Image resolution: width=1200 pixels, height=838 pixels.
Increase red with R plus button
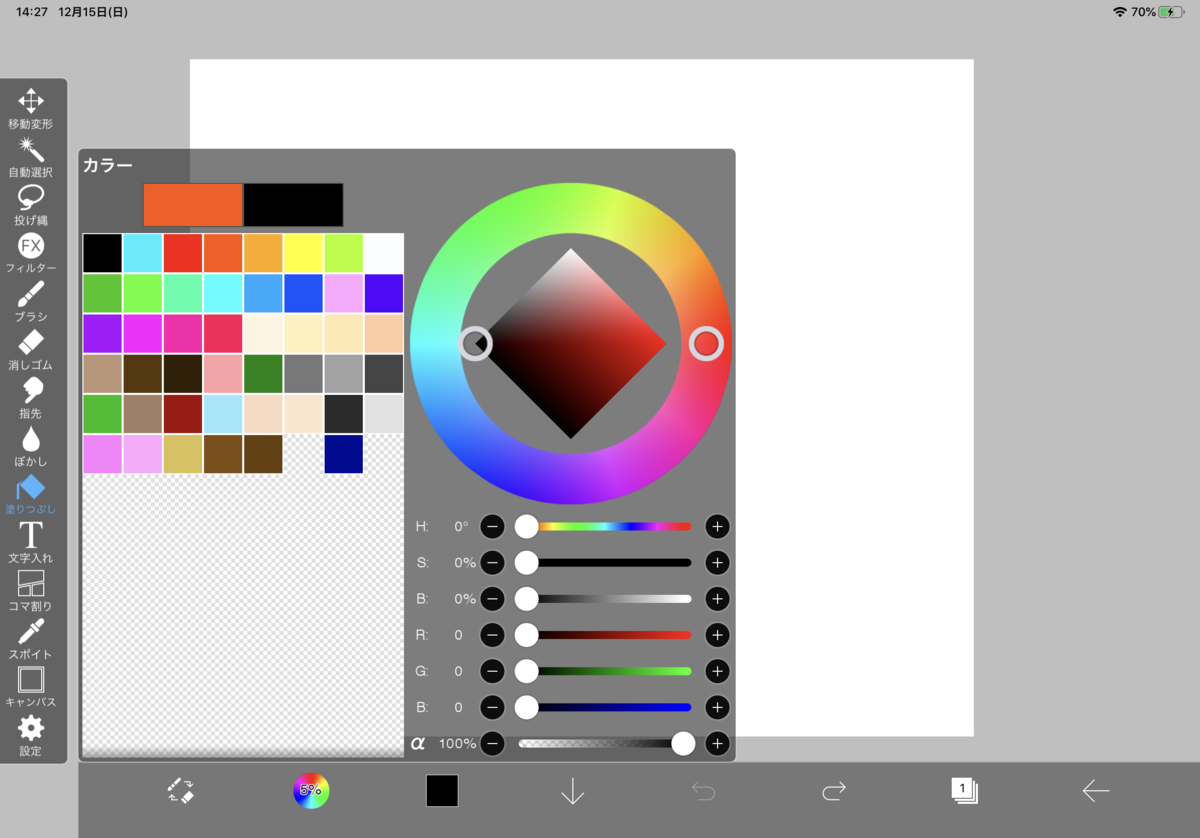[x=716, y=635]
